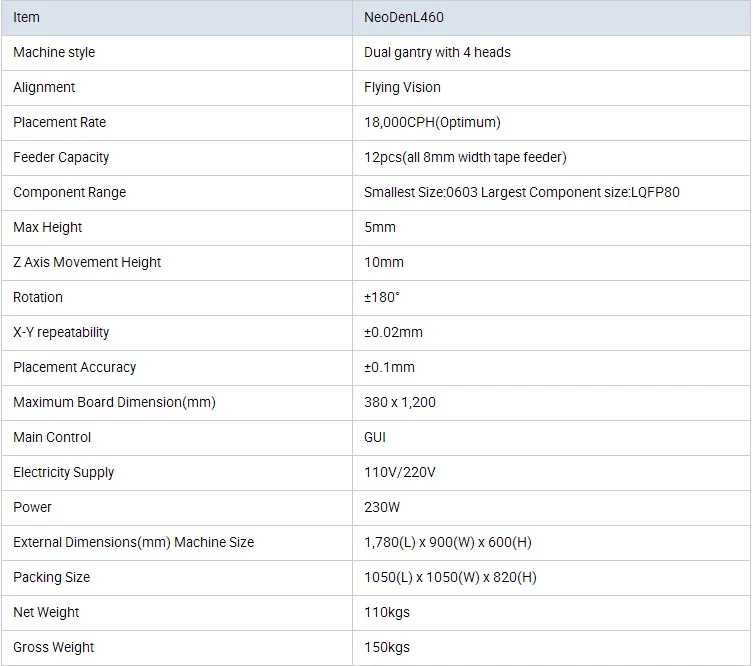Select the 'Gross Weight' label
The height and width of the screenshot is (666, 753).
coord(53,648)
